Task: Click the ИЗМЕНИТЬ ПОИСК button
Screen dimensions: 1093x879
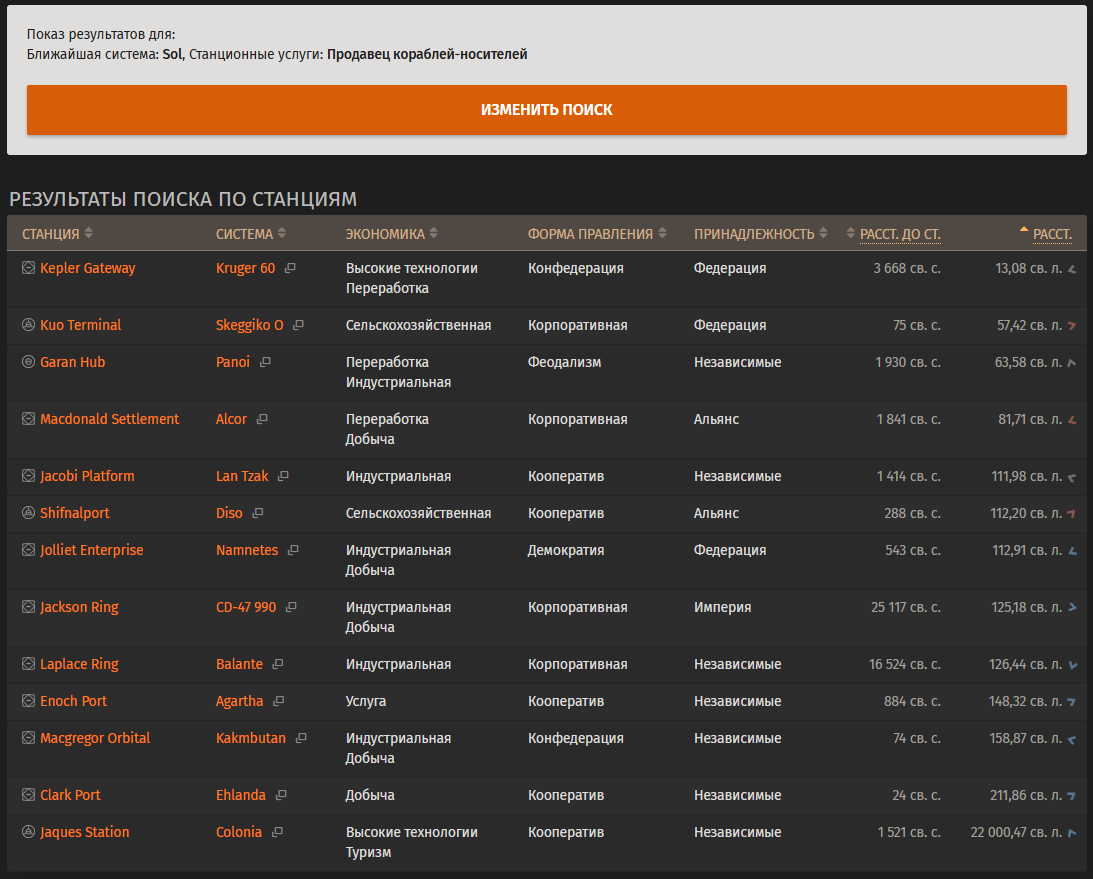Action: [x=546, y=110]
